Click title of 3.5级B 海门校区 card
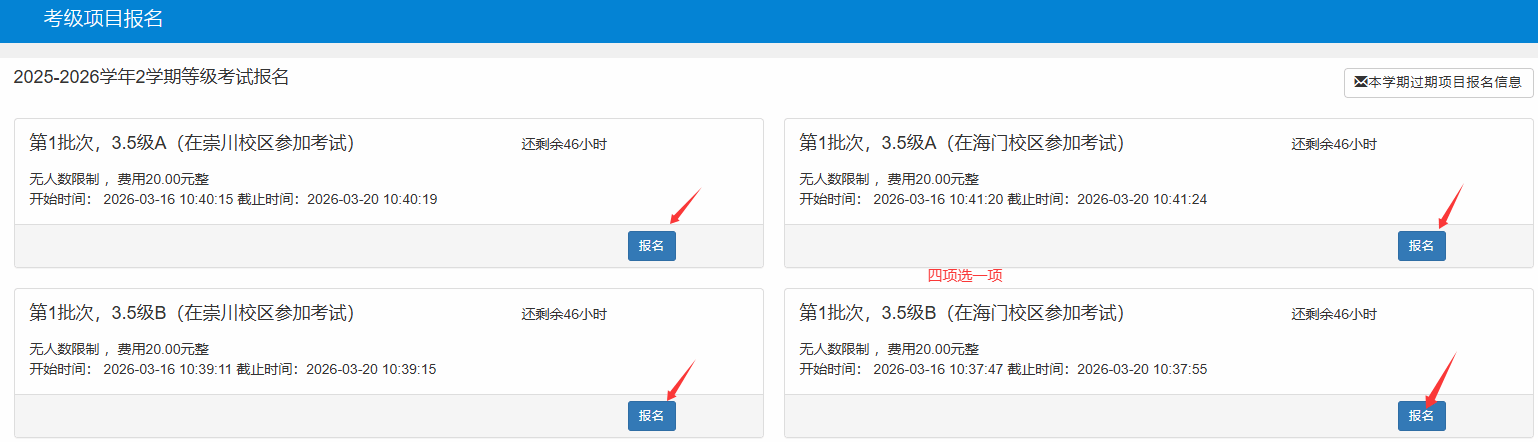The image size is (1538, 442). tap(961, 313)
